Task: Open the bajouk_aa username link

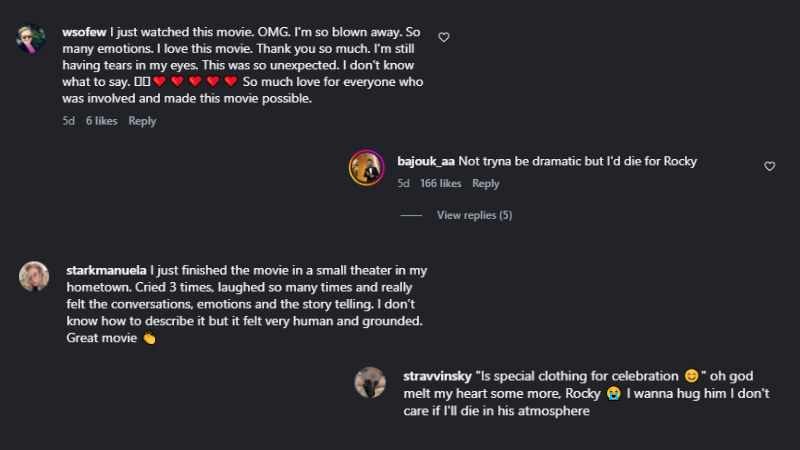Action: [426, 161]
